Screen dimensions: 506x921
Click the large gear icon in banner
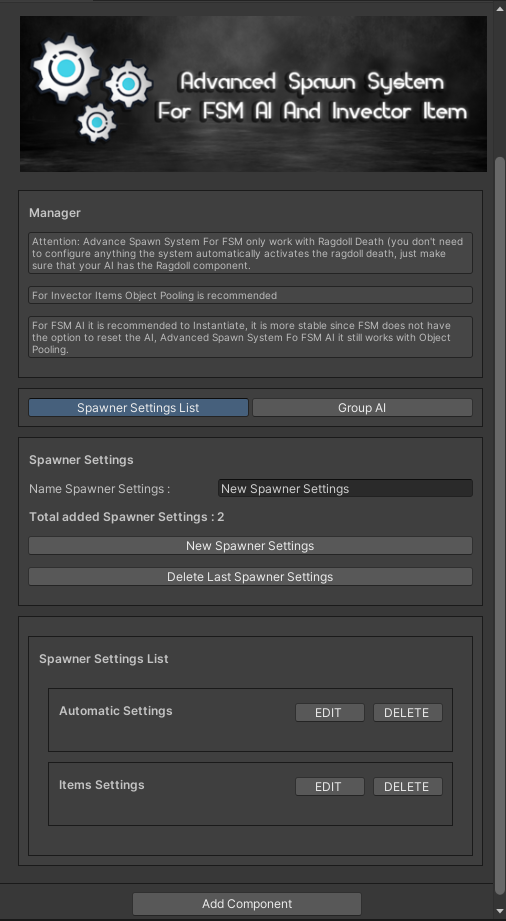tap(65, 69)
